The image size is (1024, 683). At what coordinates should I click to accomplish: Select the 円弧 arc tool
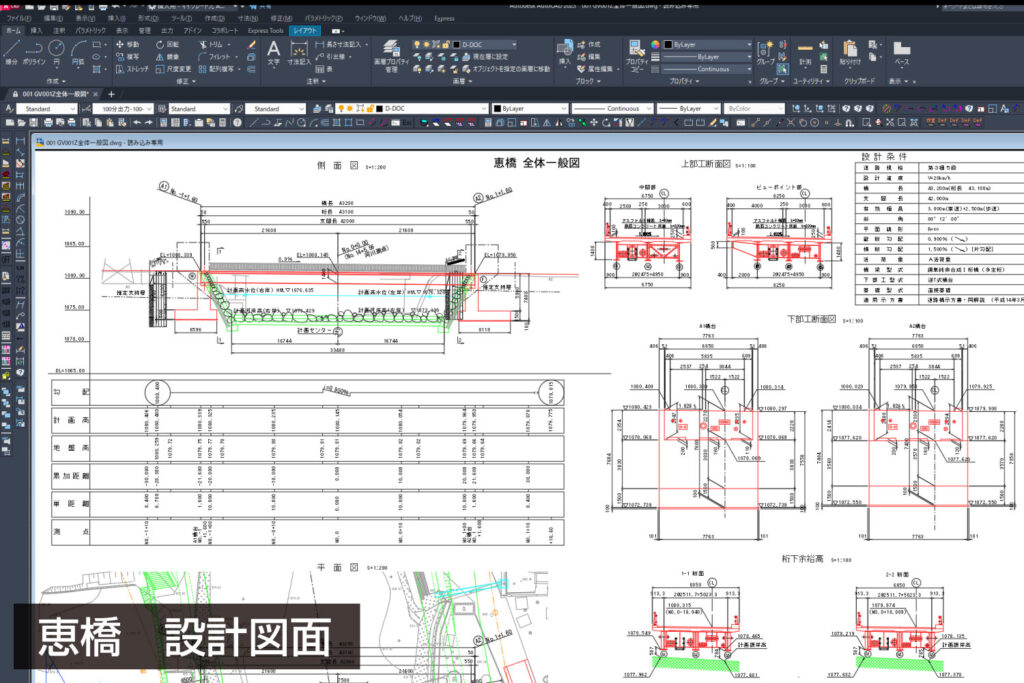[x=78, y=53]
